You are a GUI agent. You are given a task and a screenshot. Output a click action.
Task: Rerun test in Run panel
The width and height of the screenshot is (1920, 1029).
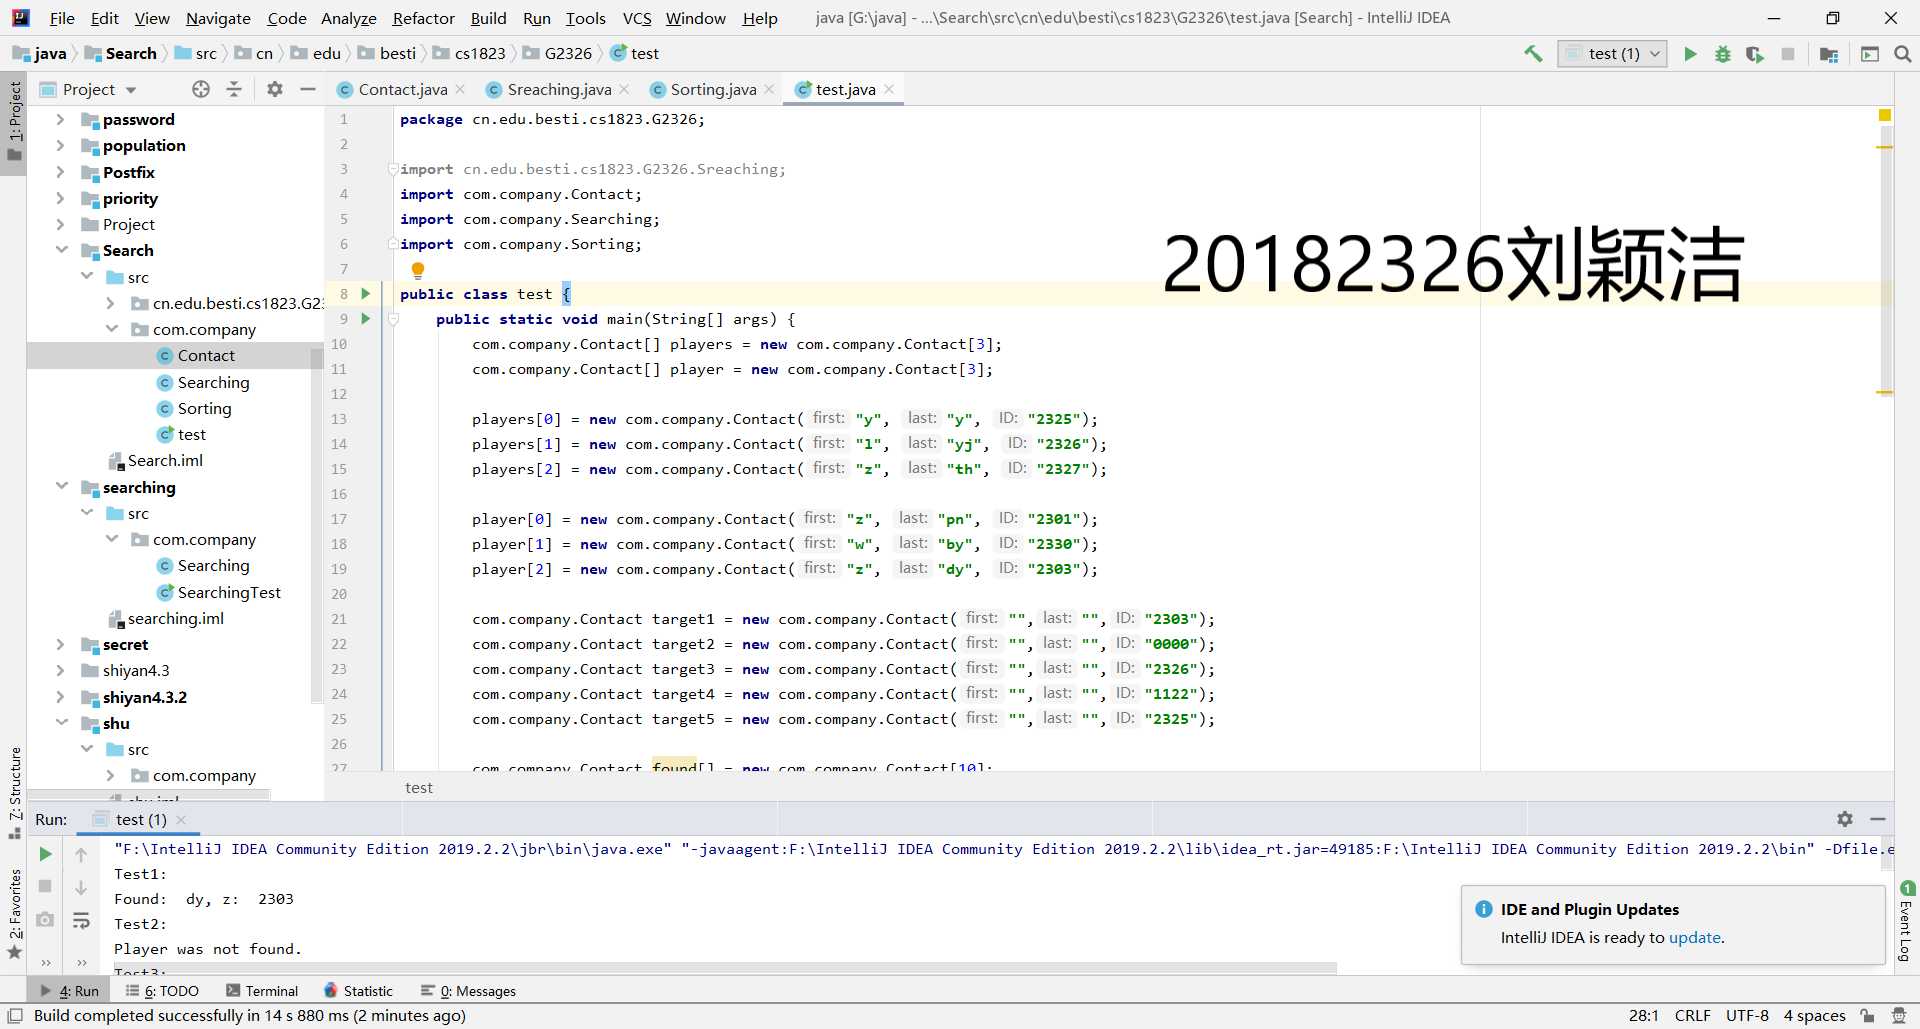[x=45, y=854]
